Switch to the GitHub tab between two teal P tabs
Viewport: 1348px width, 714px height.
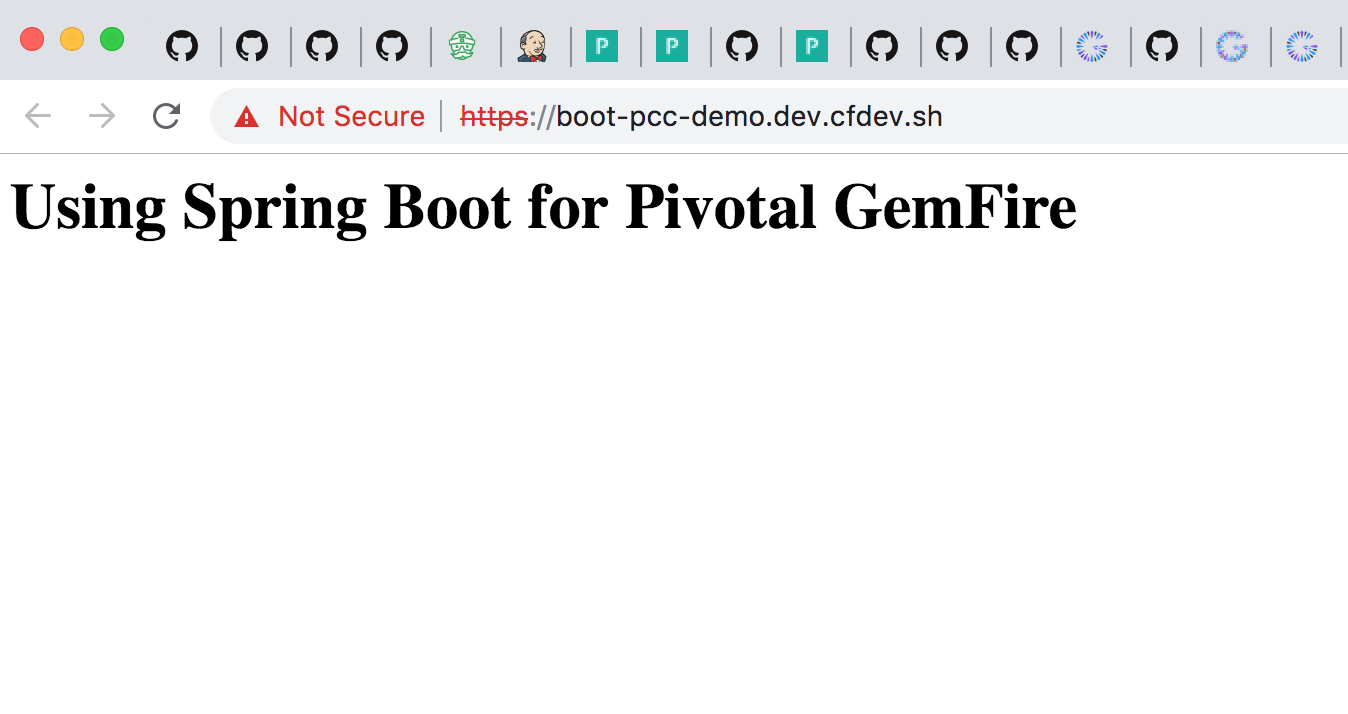[742, 46]
